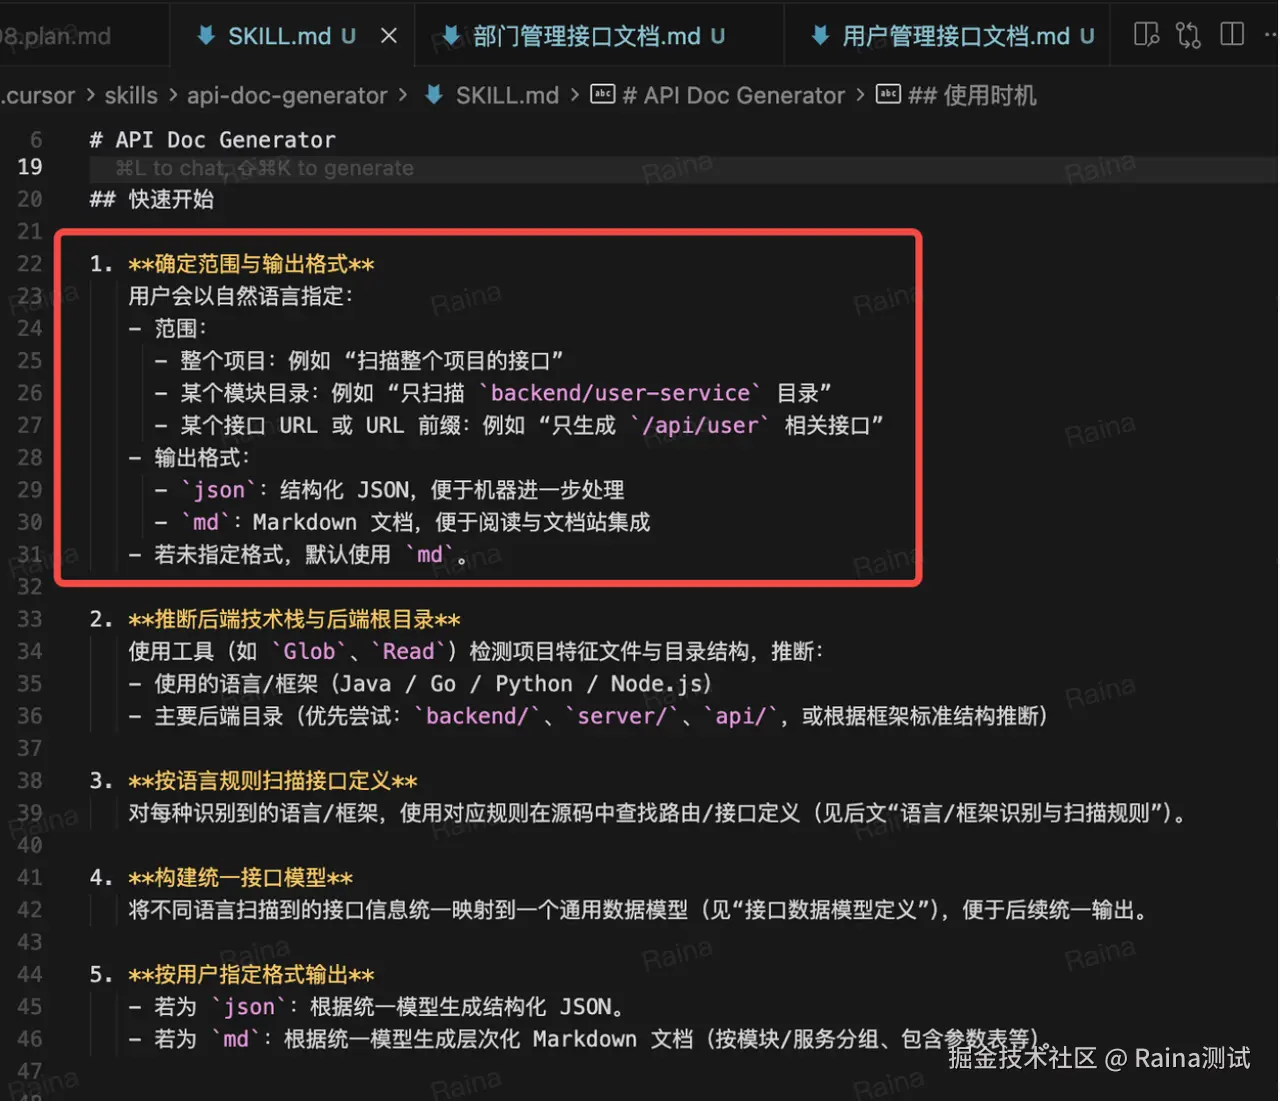Click the markdown icon on 用户管理接口文档.md tab
The image size is (1280, 1101).
coord(820,36)
